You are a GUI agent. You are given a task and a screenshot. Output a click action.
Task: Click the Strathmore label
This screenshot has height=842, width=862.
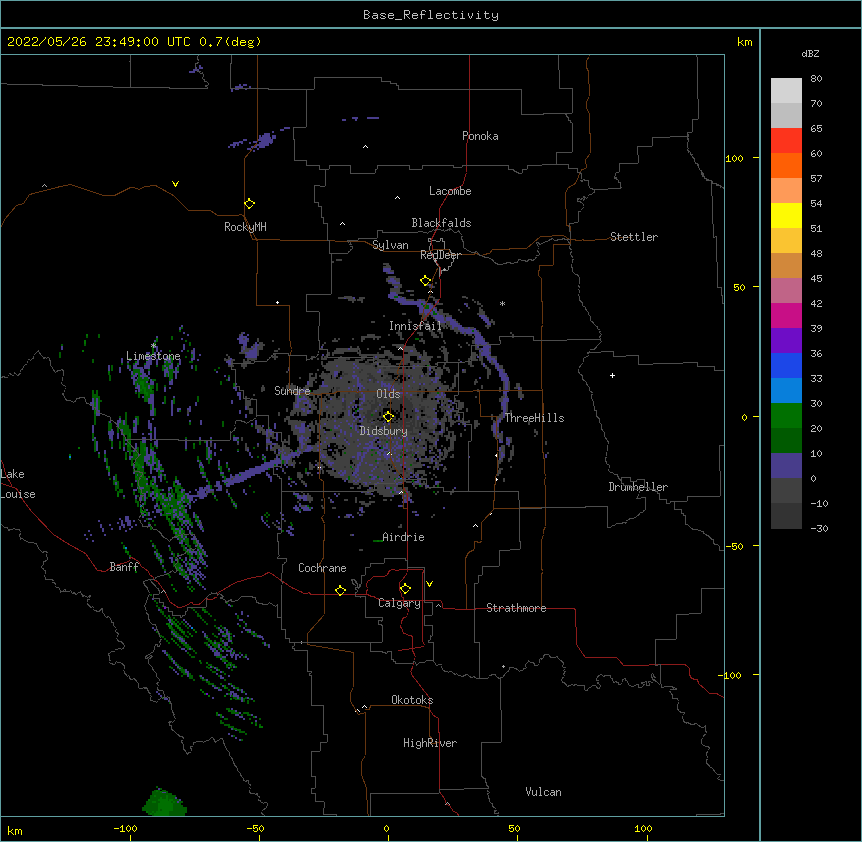coord(516,608)
